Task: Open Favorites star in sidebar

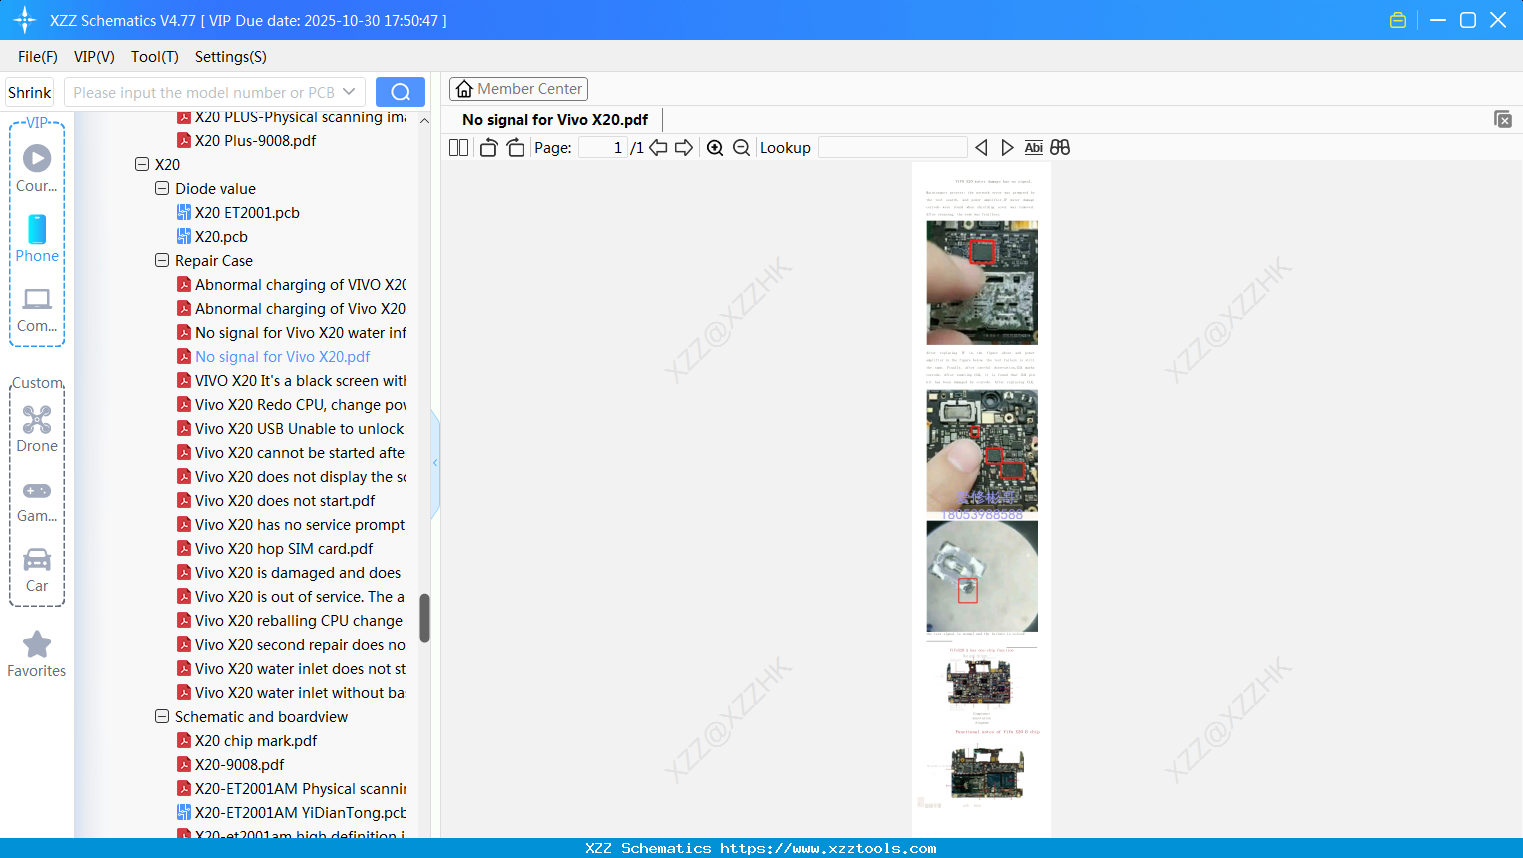Action: [37, 654]
